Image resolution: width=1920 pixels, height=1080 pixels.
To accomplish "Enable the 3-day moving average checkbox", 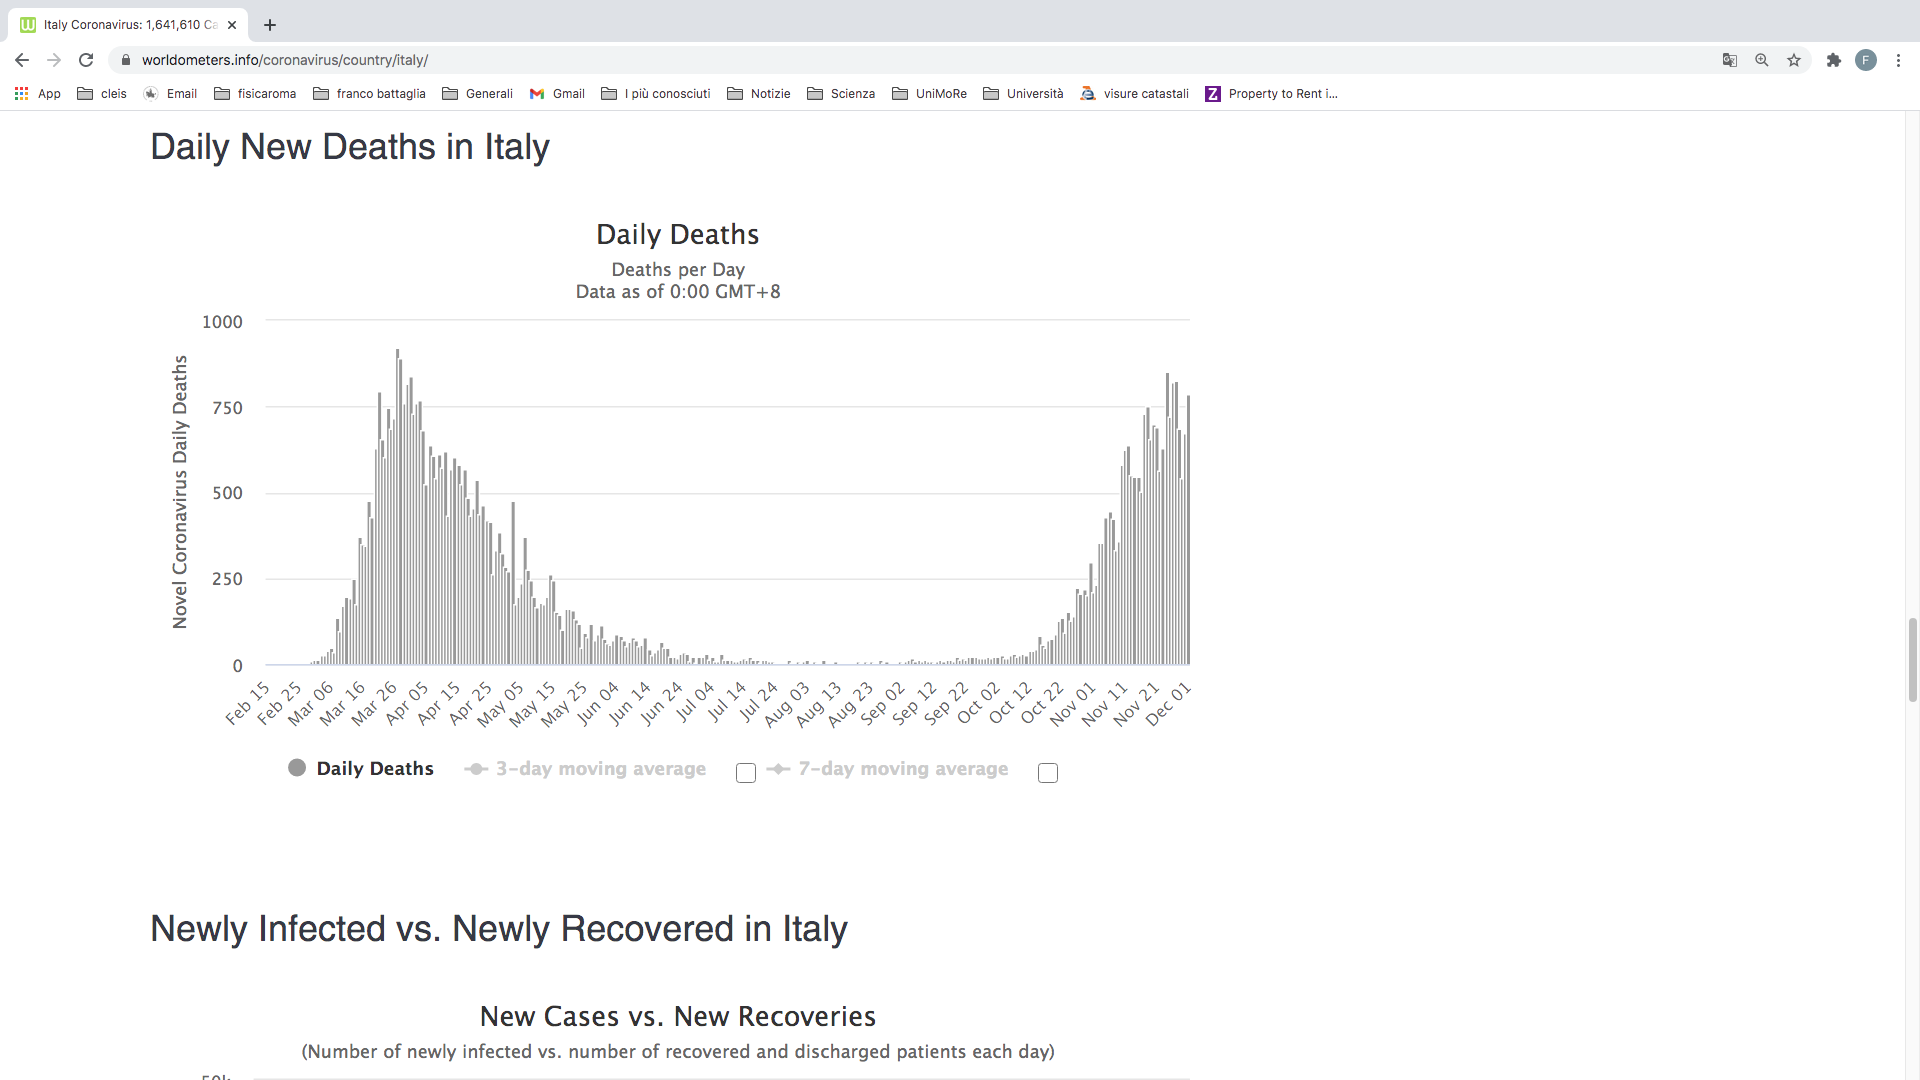I will tap(746, 773).
